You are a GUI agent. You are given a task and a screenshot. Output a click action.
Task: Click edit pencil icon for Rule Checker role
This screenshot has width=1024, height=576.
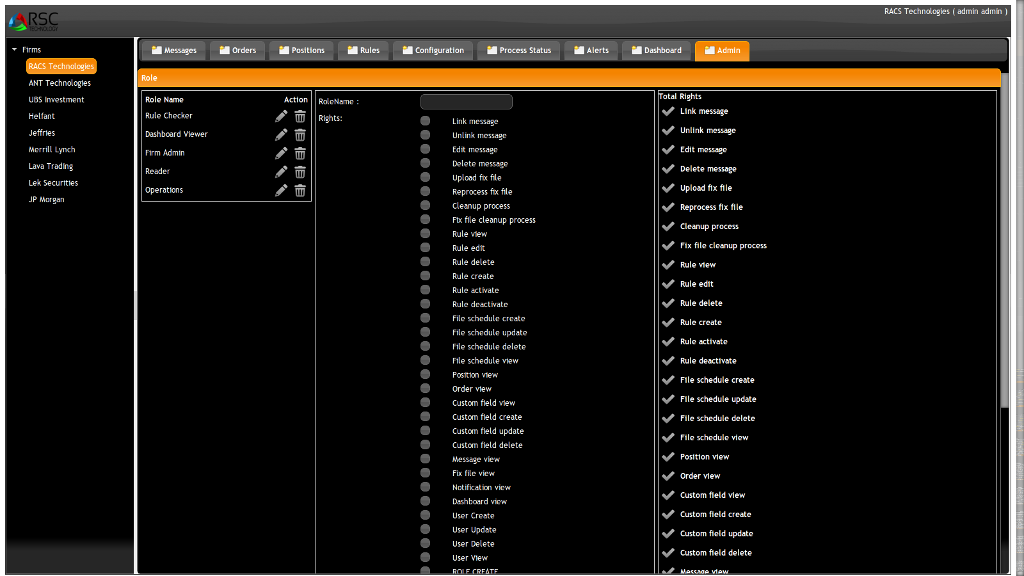coord(281,116)
